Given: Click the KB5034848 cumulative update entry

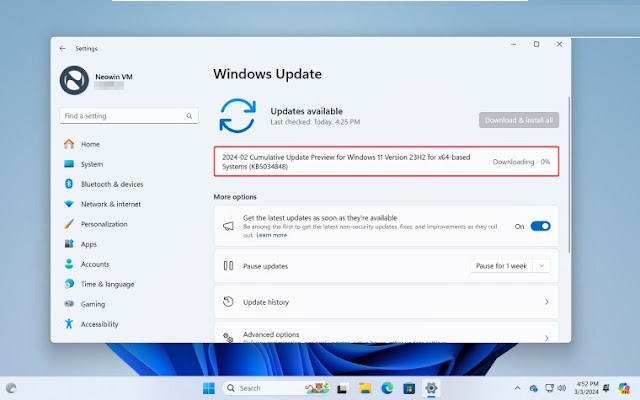Looking at the screenshot, I should (x=386, y=162).
